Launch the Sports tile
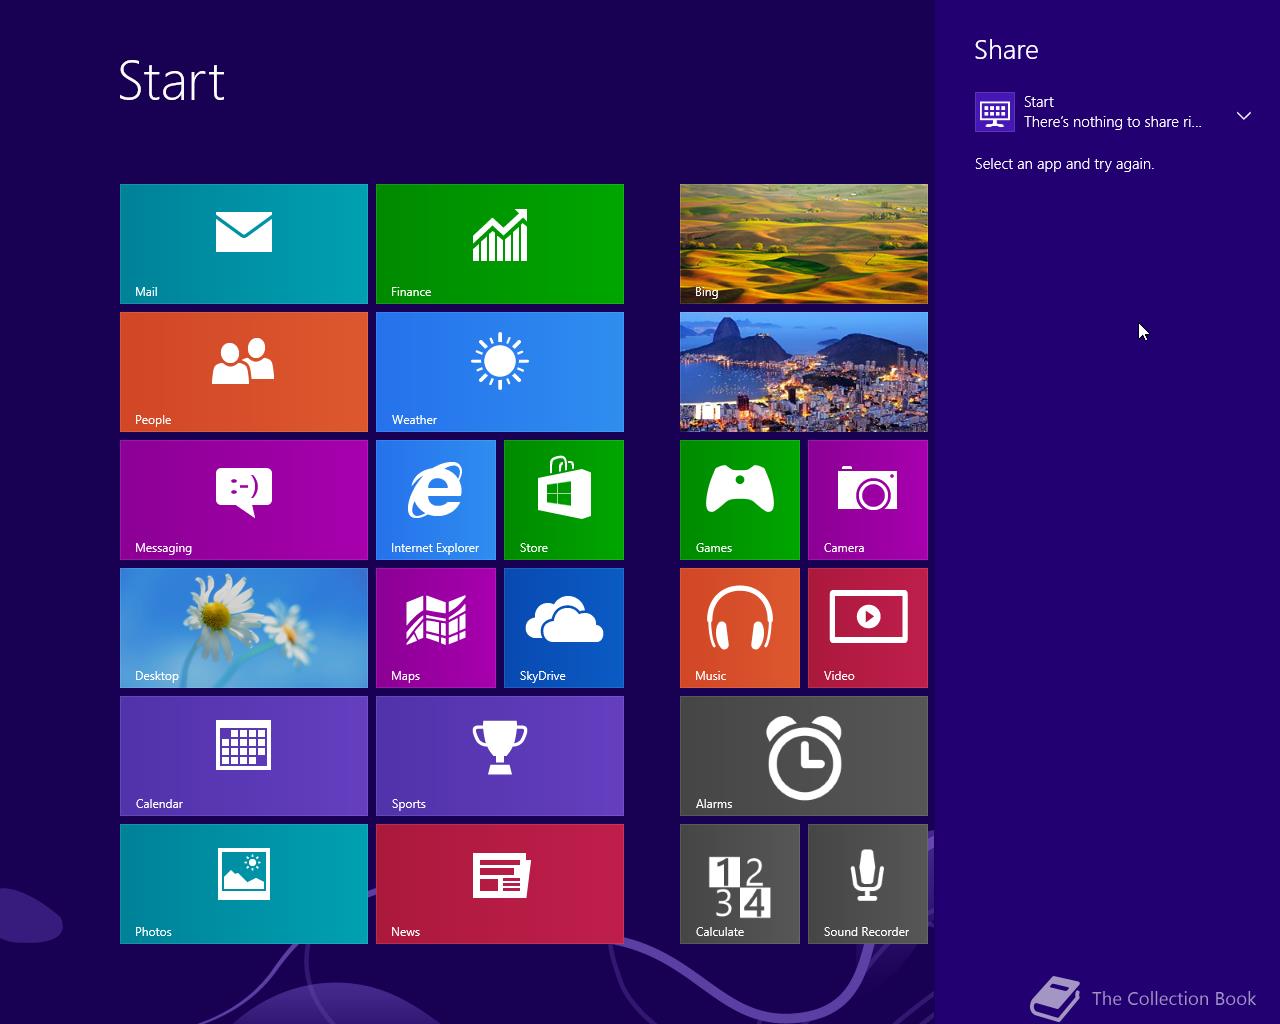Viewport: 1280px width, 1024px height. point(500,756)
